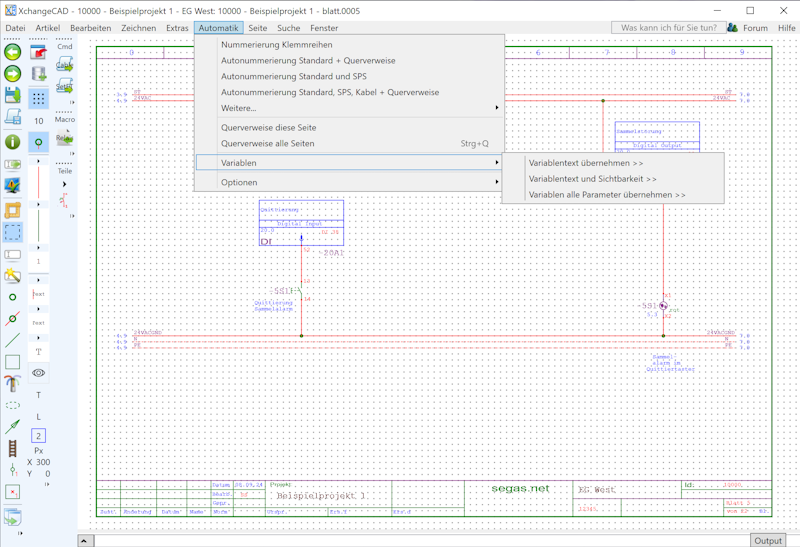The image size is (800, 547).
Task: Open the green info icon
Action: (13, 142)
